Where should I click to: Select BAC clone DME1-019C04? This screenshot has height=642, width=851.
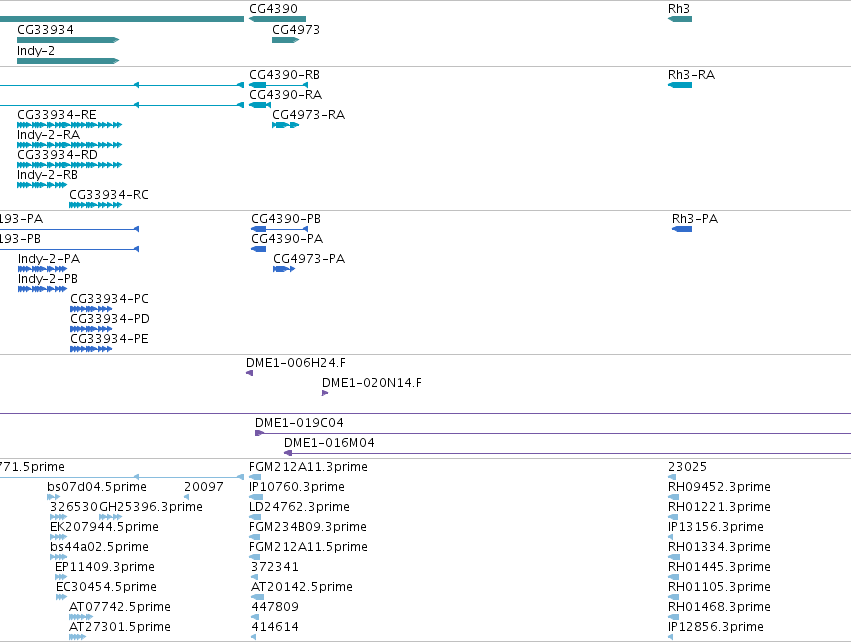pyautogui.click(x=553, y=434)
